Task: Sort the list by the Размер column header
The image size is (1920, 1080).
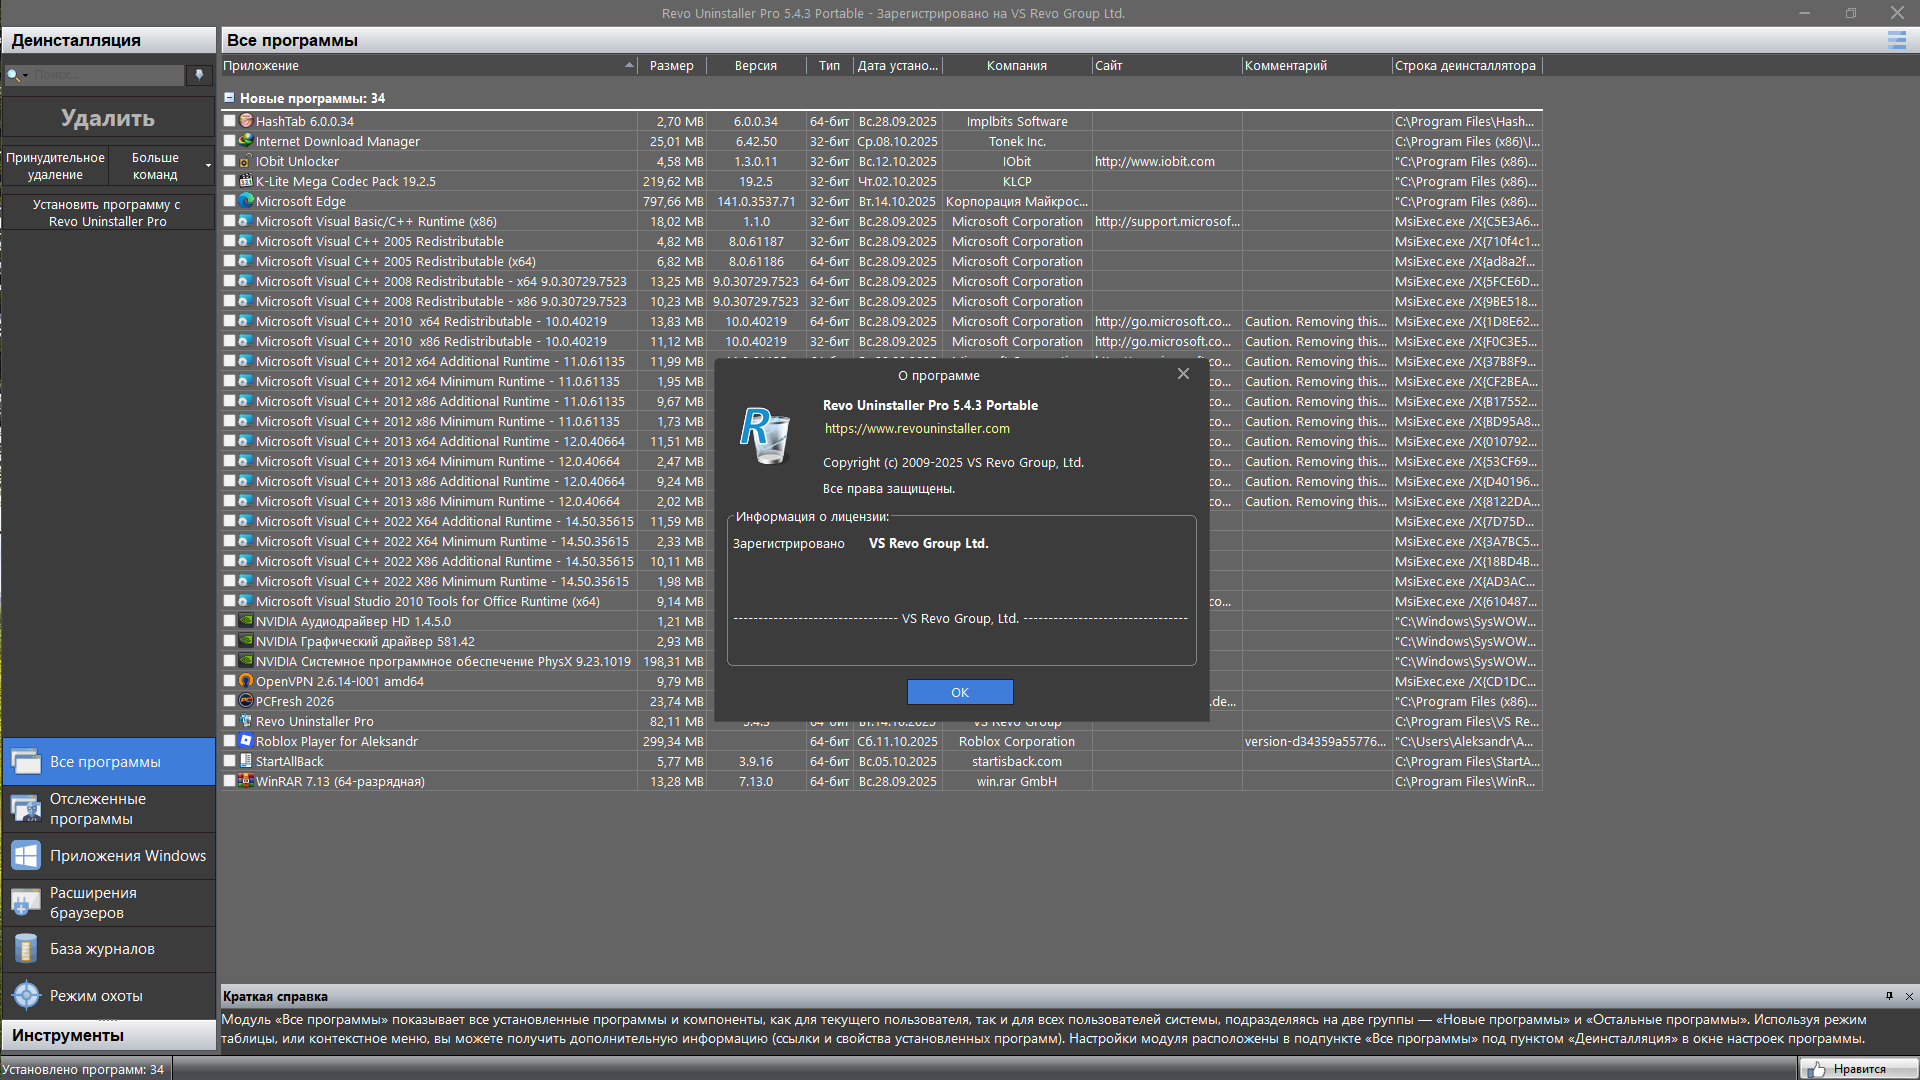Action: click(671, 66)
